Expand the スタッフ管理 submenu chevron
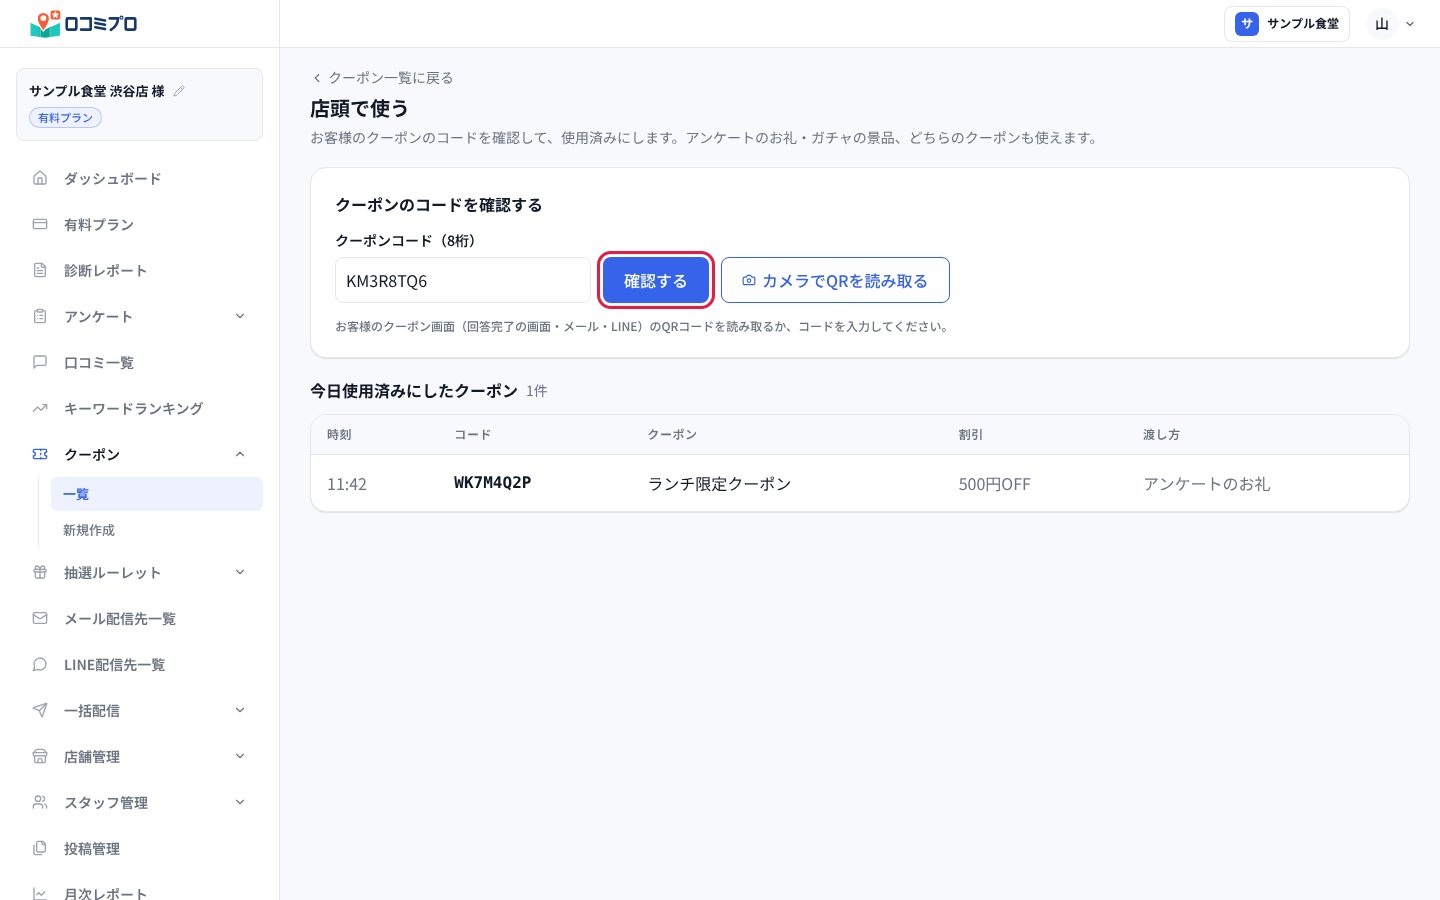This screenshot has height=900, width=1440. tap(240, 802)
